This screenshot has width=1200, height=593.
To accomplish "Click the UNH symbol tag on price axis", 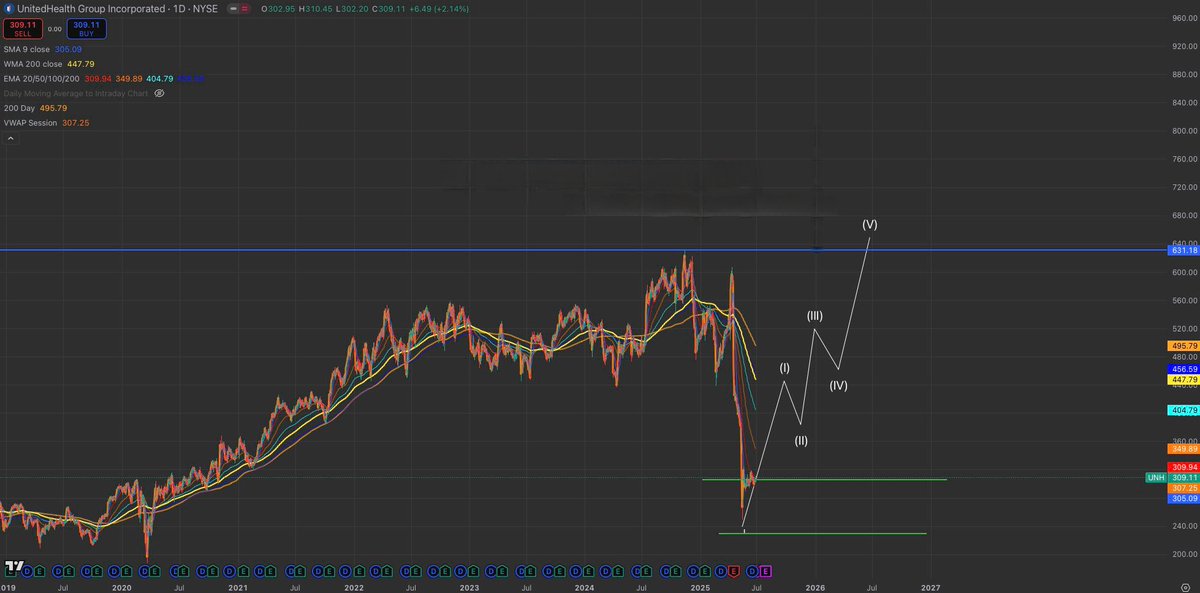I will click(1154, 478).
